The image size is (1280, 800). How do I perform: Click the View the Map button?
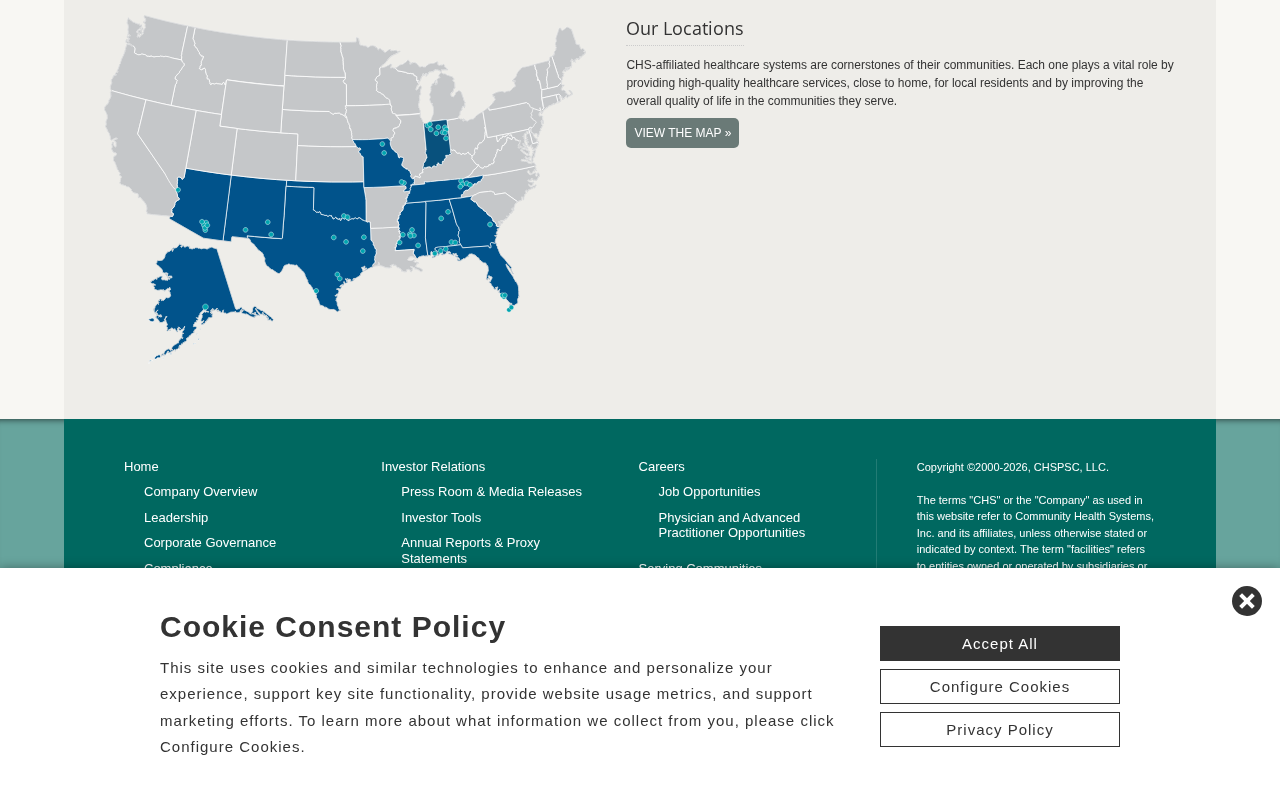click(682, 133)
